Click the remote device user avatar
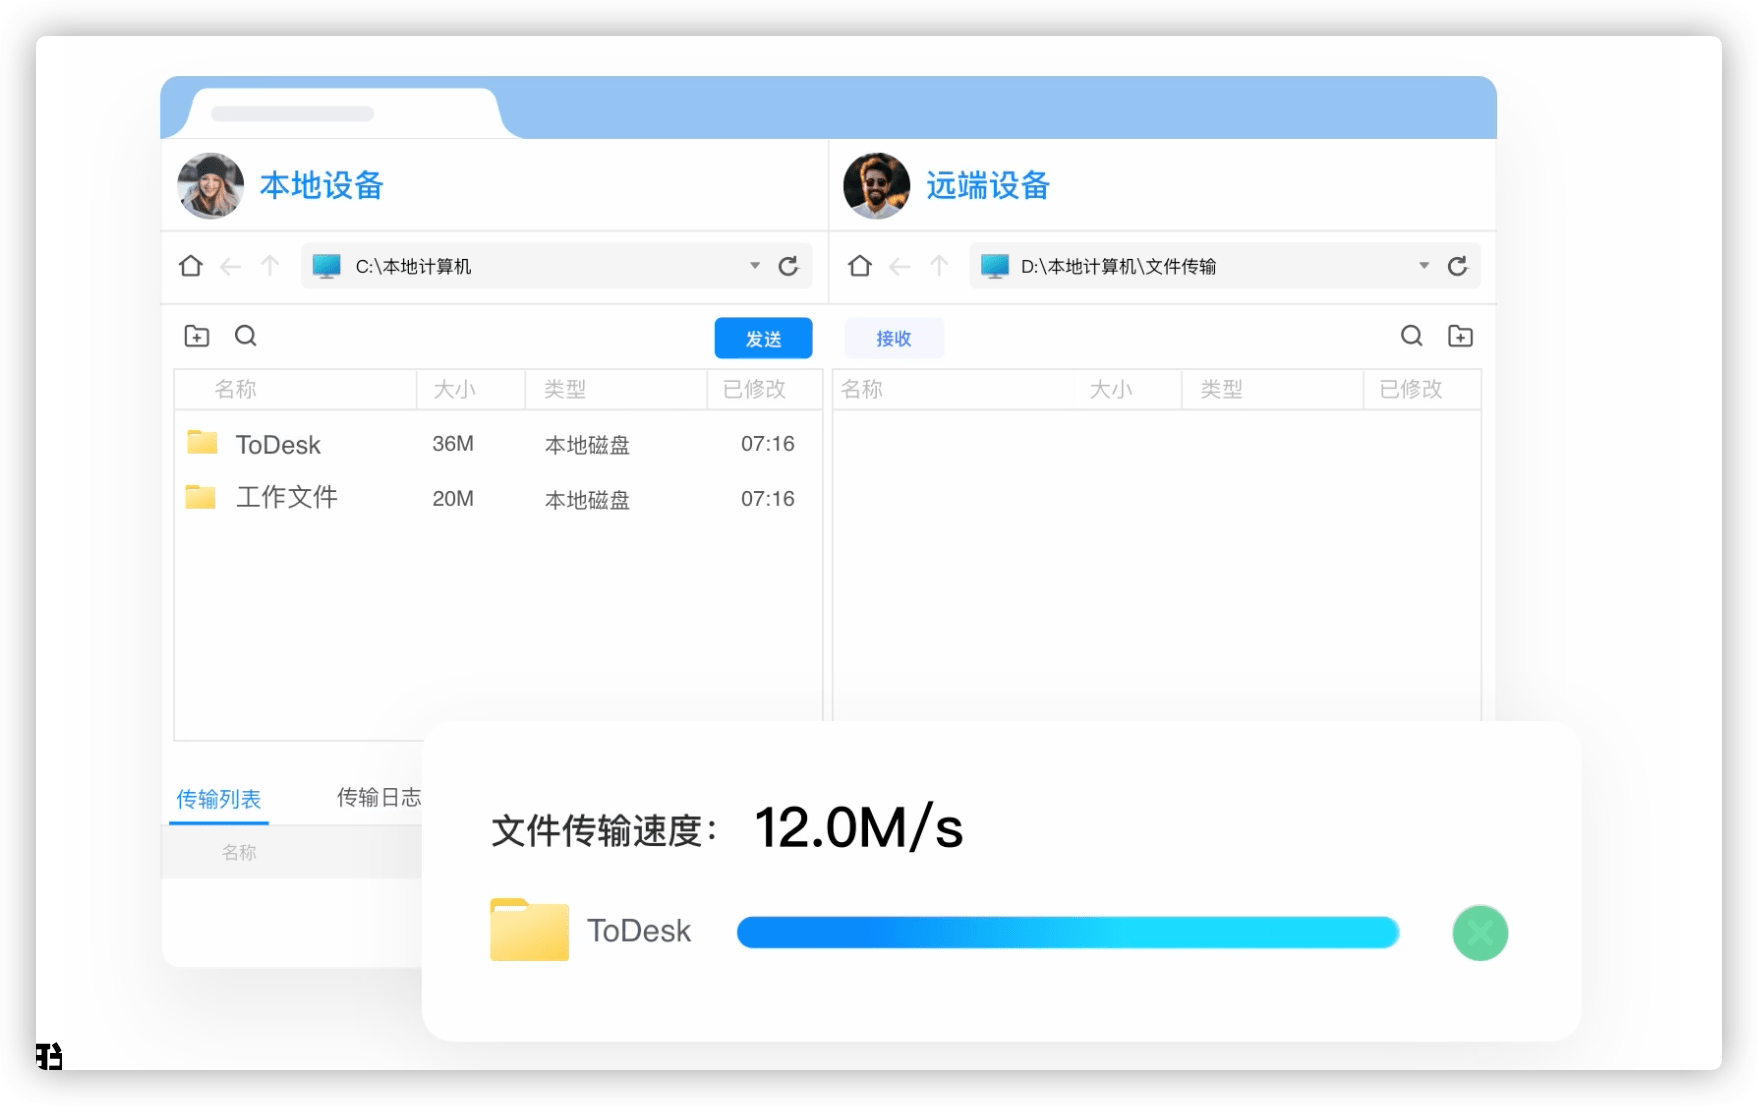1758x1106 pixels. point(876,185)
